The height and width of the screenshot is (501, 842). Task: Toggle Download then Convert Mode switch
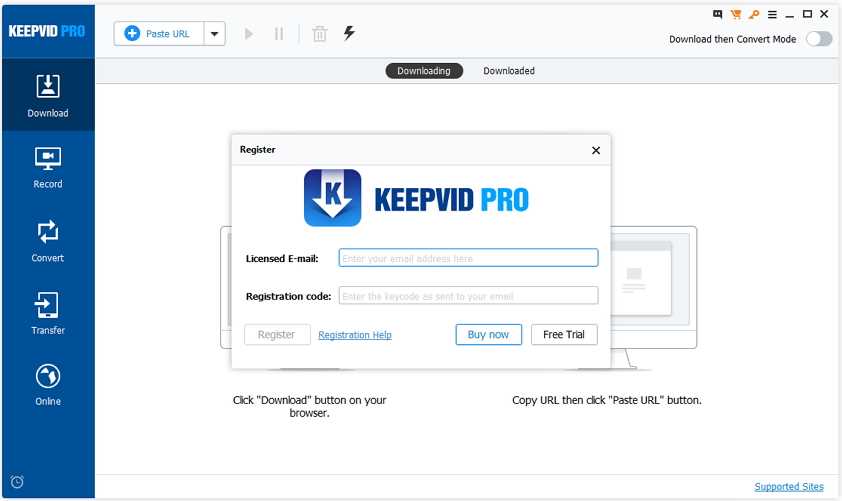[x=819, y=39]
